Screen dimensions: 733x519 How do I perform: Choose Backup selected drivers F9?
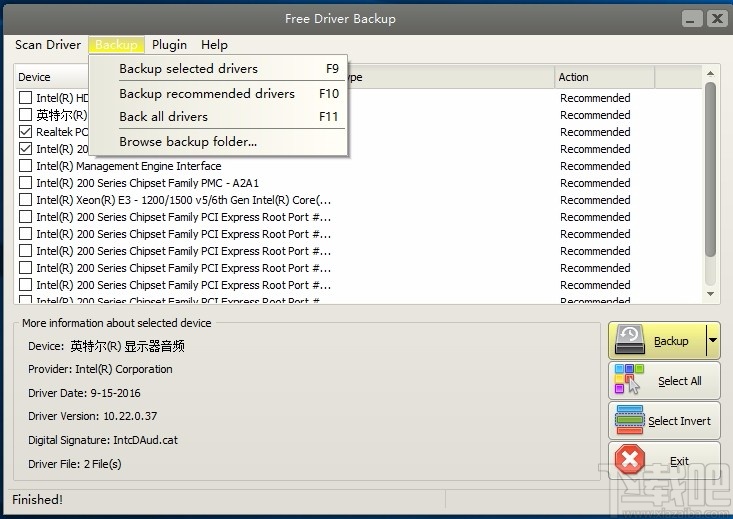(218, 69)
